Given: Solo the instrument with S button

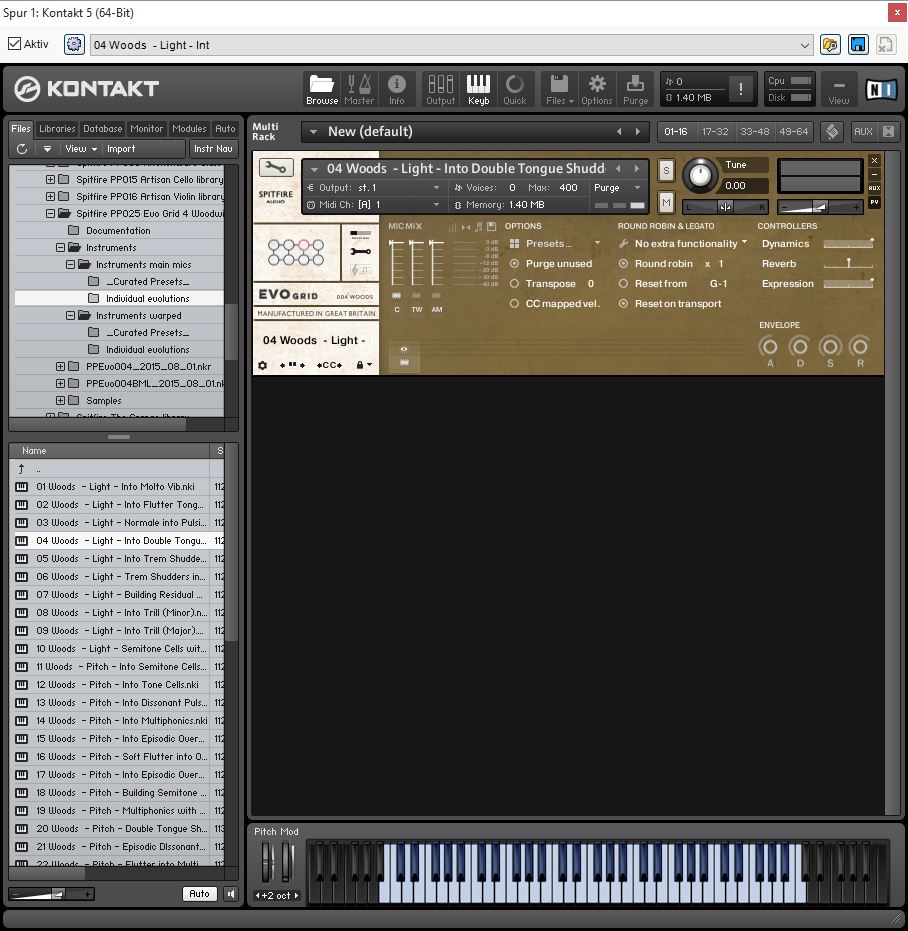Looking at the screenshot, I should point(666,171).
